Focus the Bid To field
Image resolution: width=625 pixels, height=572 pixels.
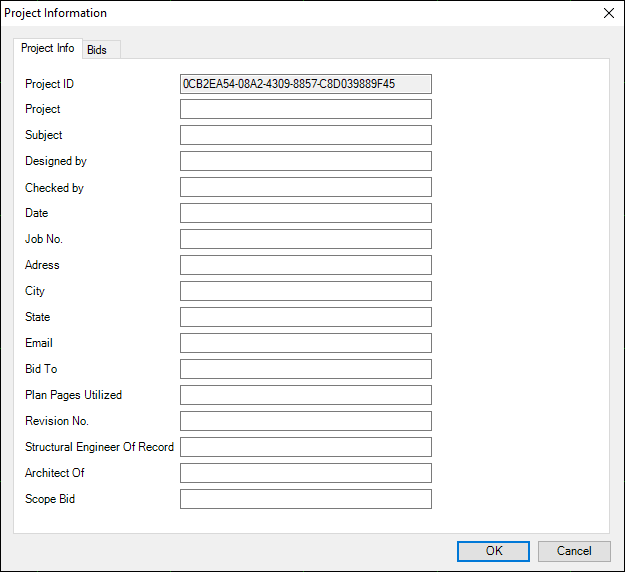point(305,369)
